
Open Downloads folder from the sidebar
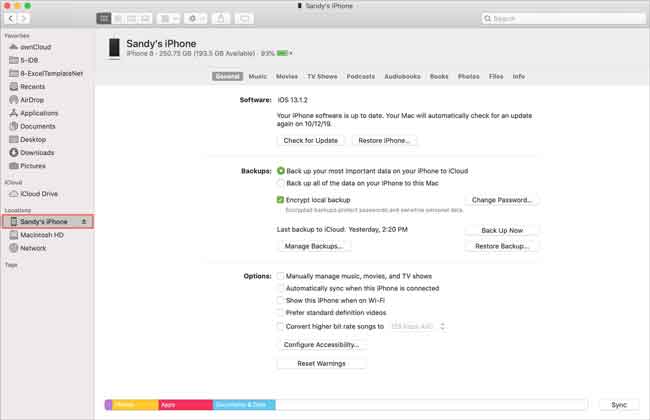(x=37, y=153)
